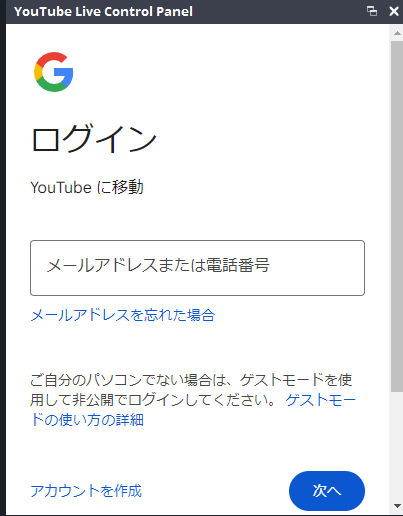Open the ゲストモードの使い方の詳細 link

[x=193, y=410]
